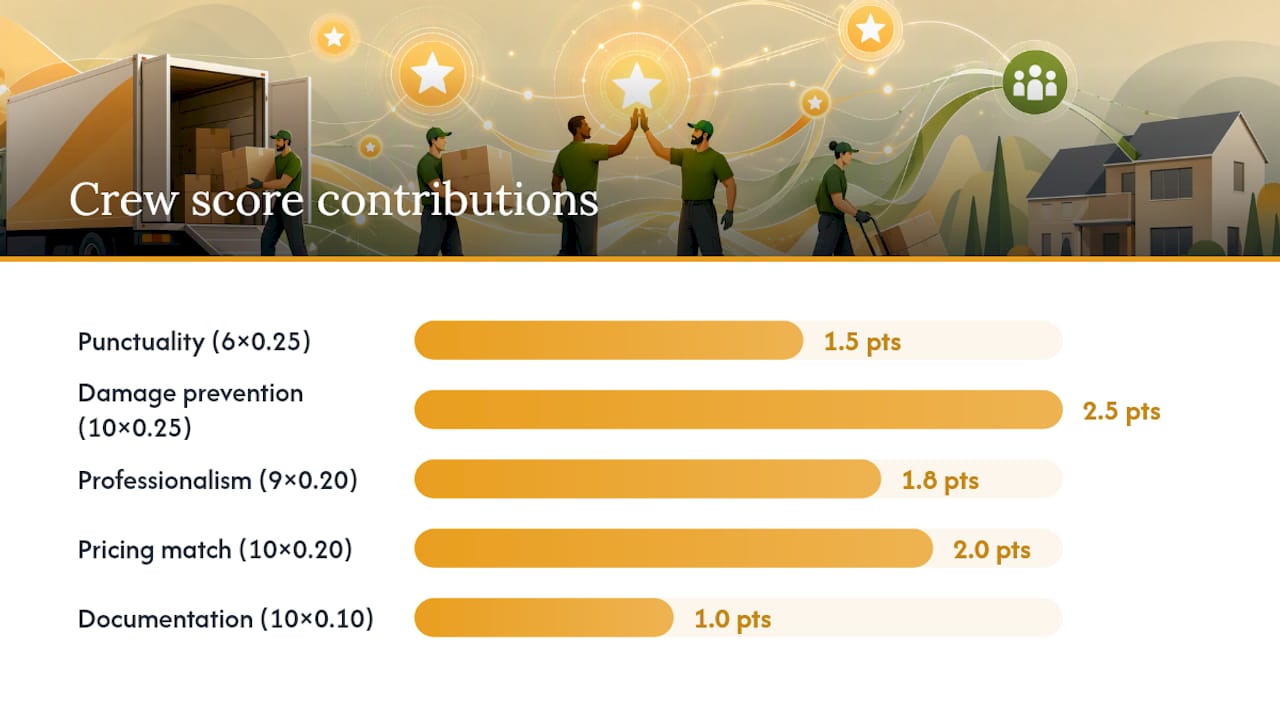Viewport: 1280px width, 720px height.
Task: Click the large center star icon
Action: coord(637,84)
